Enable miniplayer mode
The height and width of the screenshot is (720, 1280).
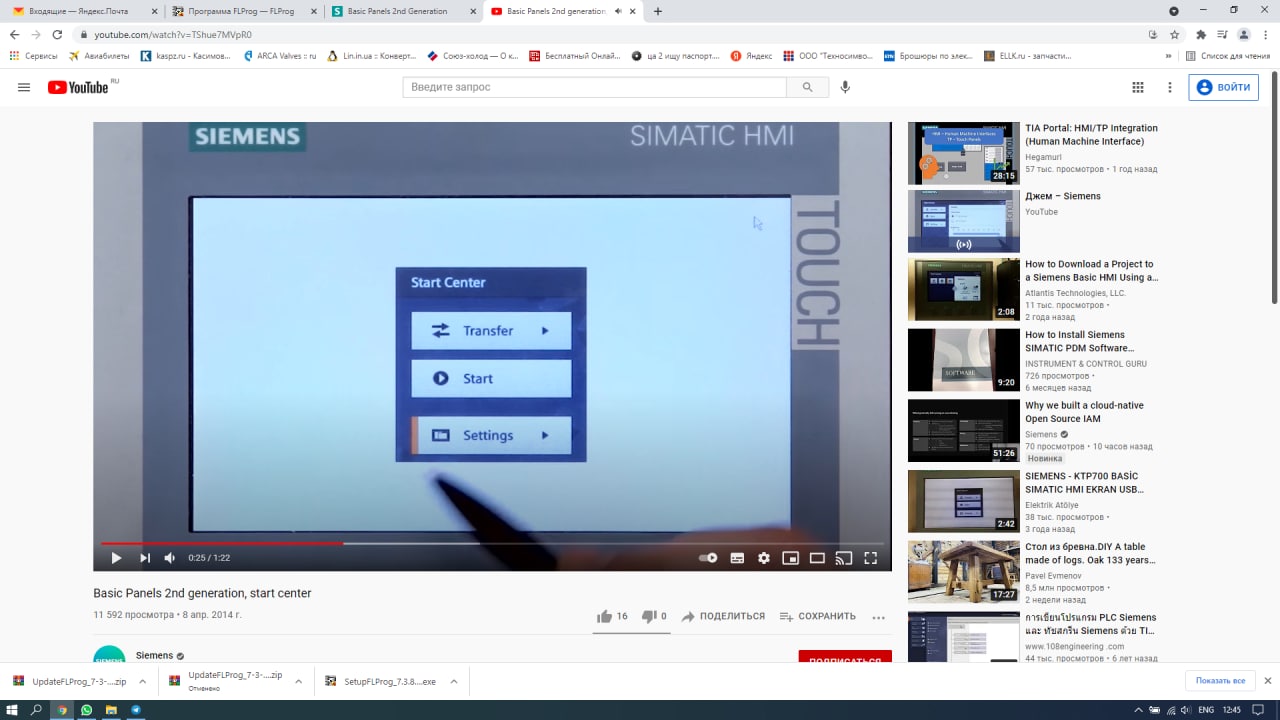[791, 558]
